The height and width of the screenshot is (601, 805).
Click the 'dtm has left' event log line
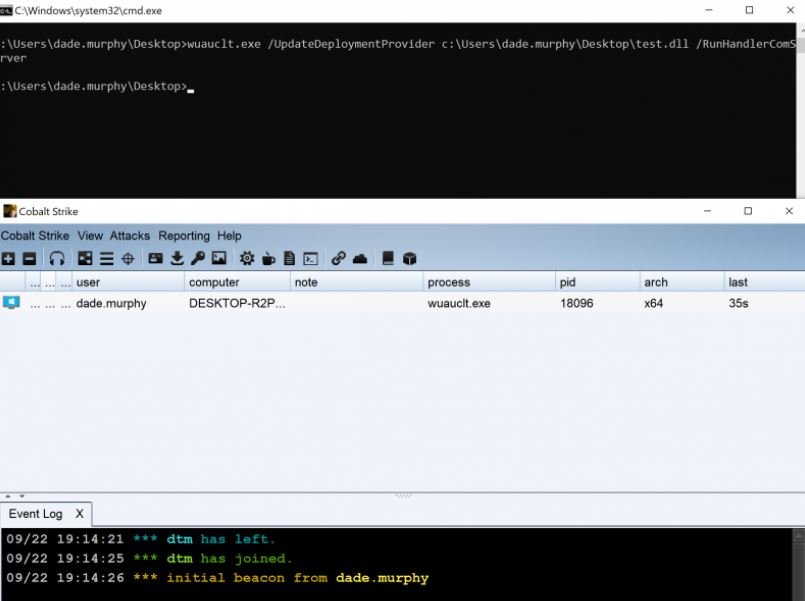[x=141, y=539]
